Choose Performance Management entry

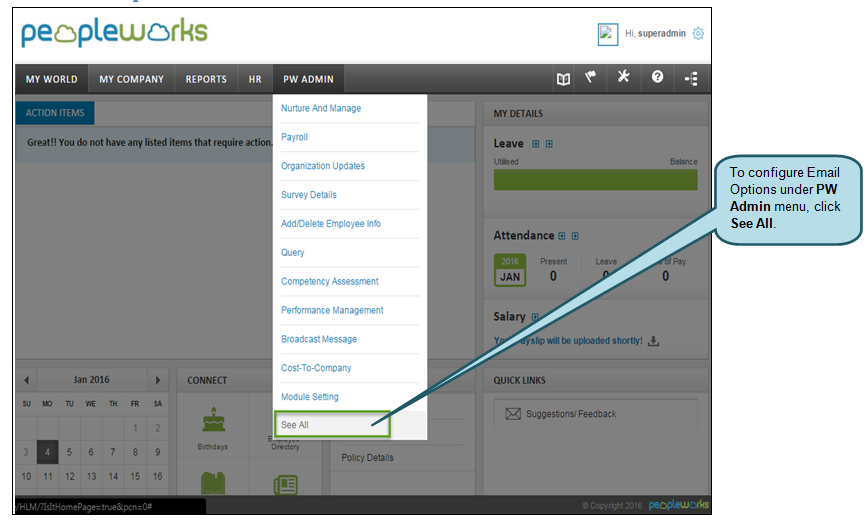pyautogui.click(x=332, y=310)
